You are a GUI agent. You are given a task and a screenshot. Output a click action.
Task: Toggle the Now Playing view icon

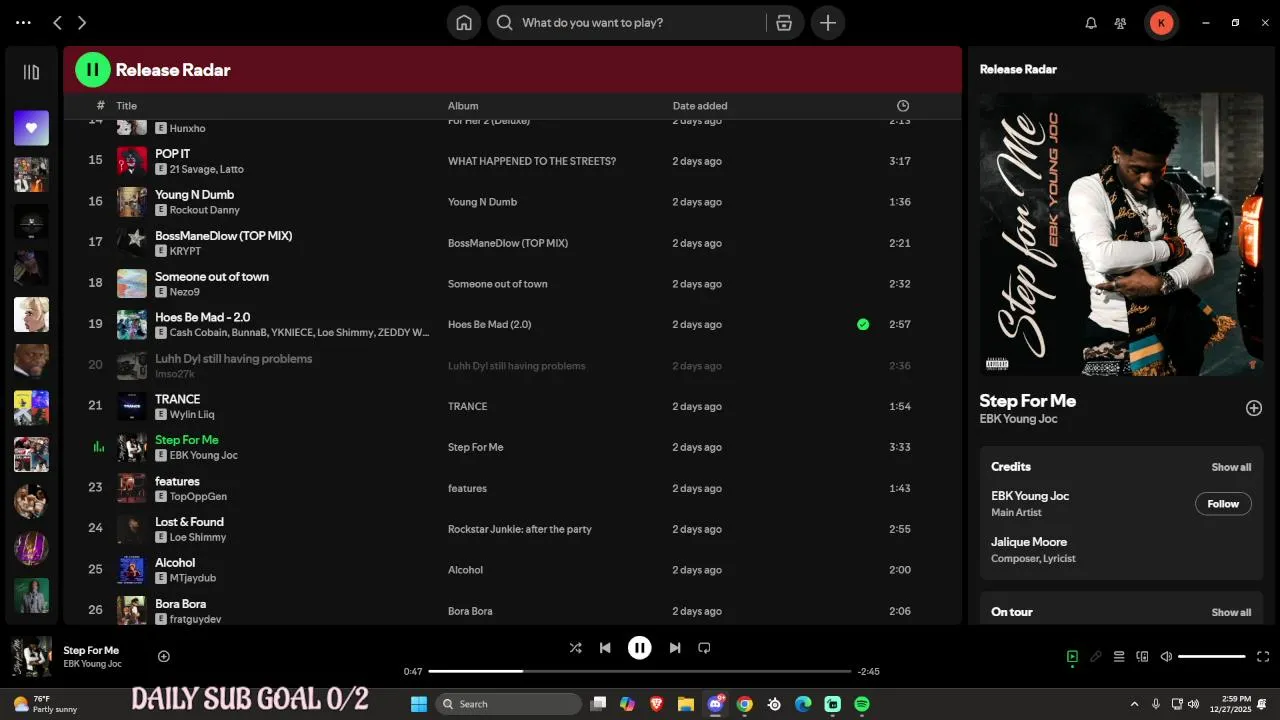point(1072,657)
